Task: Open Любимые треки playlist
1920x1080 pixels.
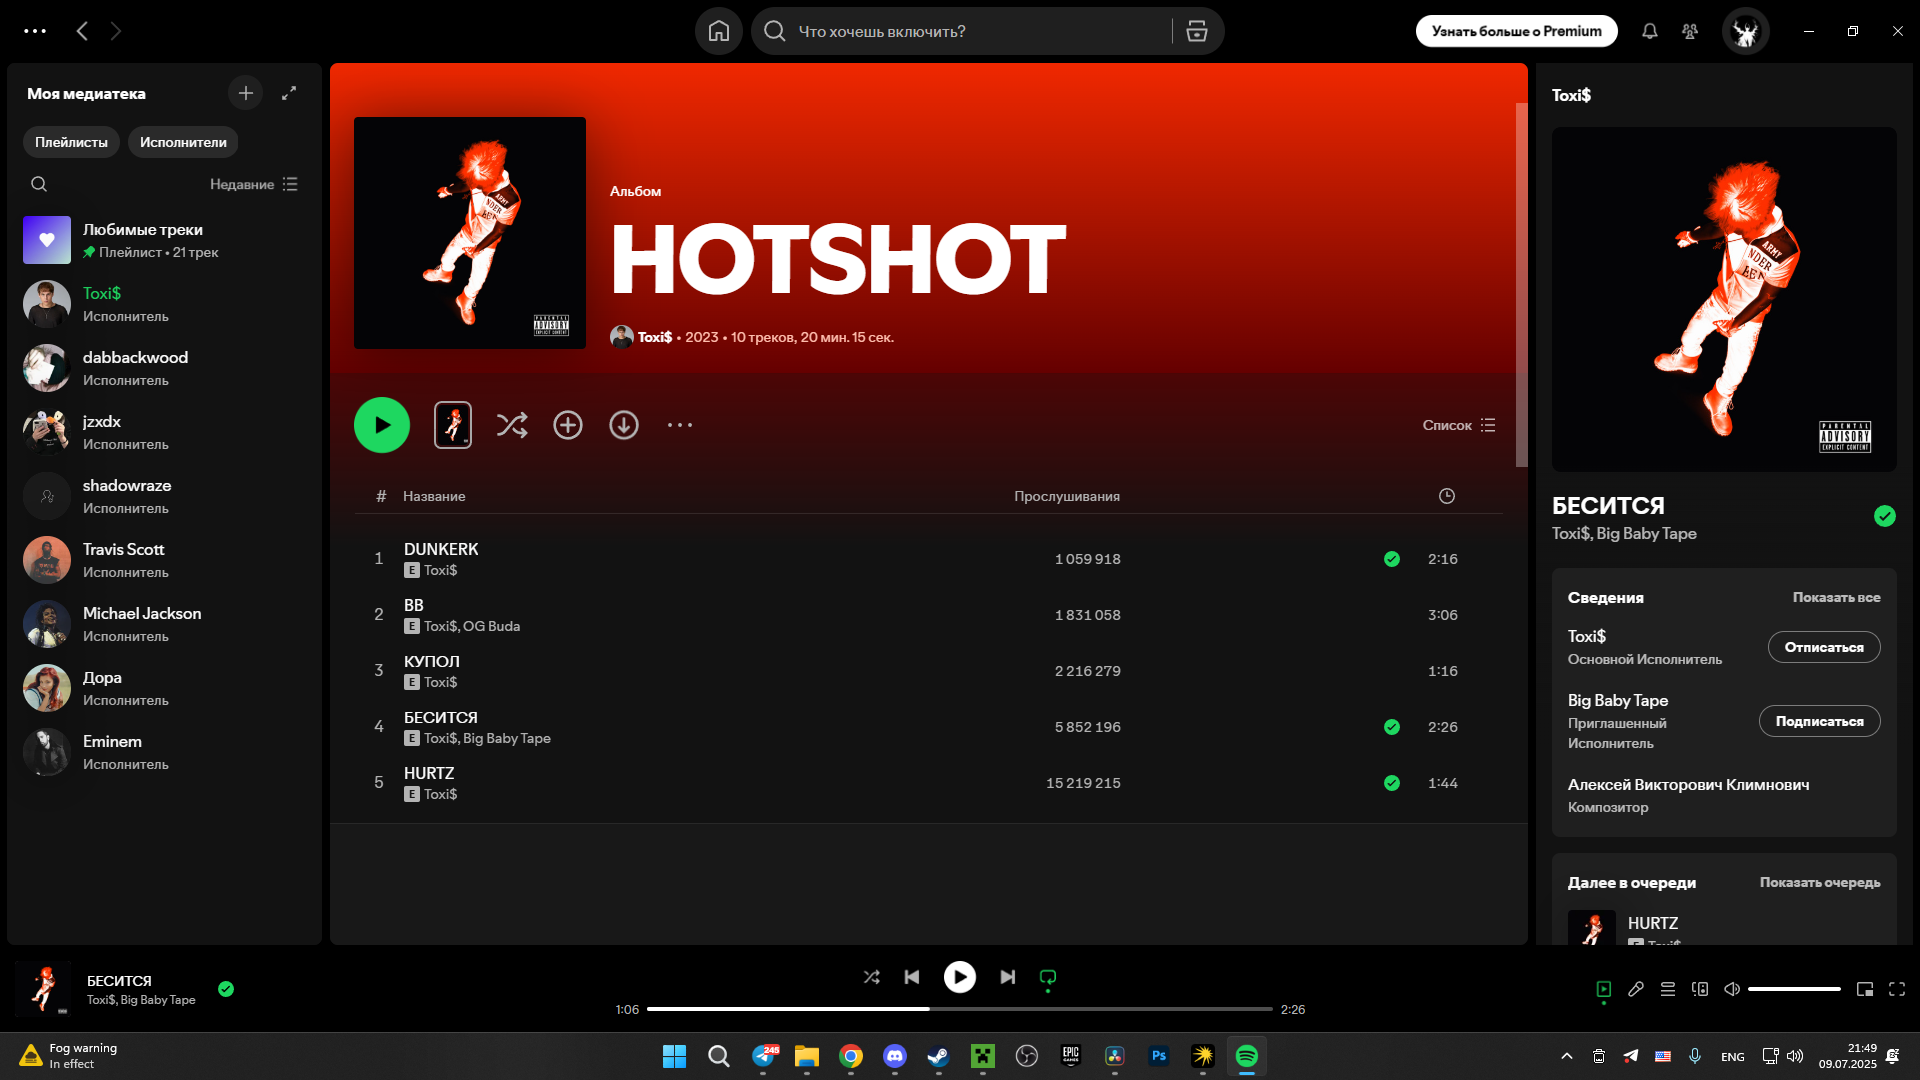Action: [x=164, y=240]
